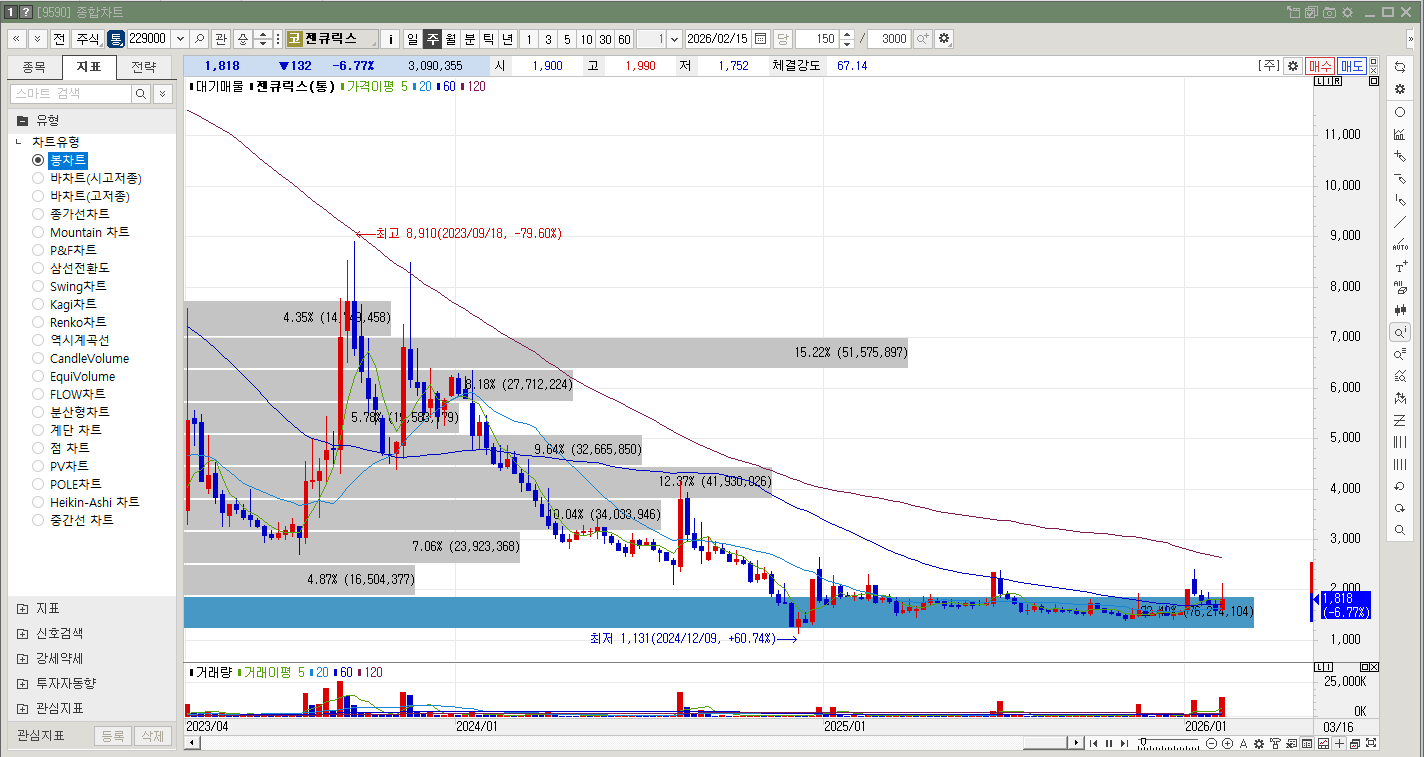The image size is (1424, 757).
Task: Open the tick interval dropdown showing 1
Action: click(x=674, y=39)
